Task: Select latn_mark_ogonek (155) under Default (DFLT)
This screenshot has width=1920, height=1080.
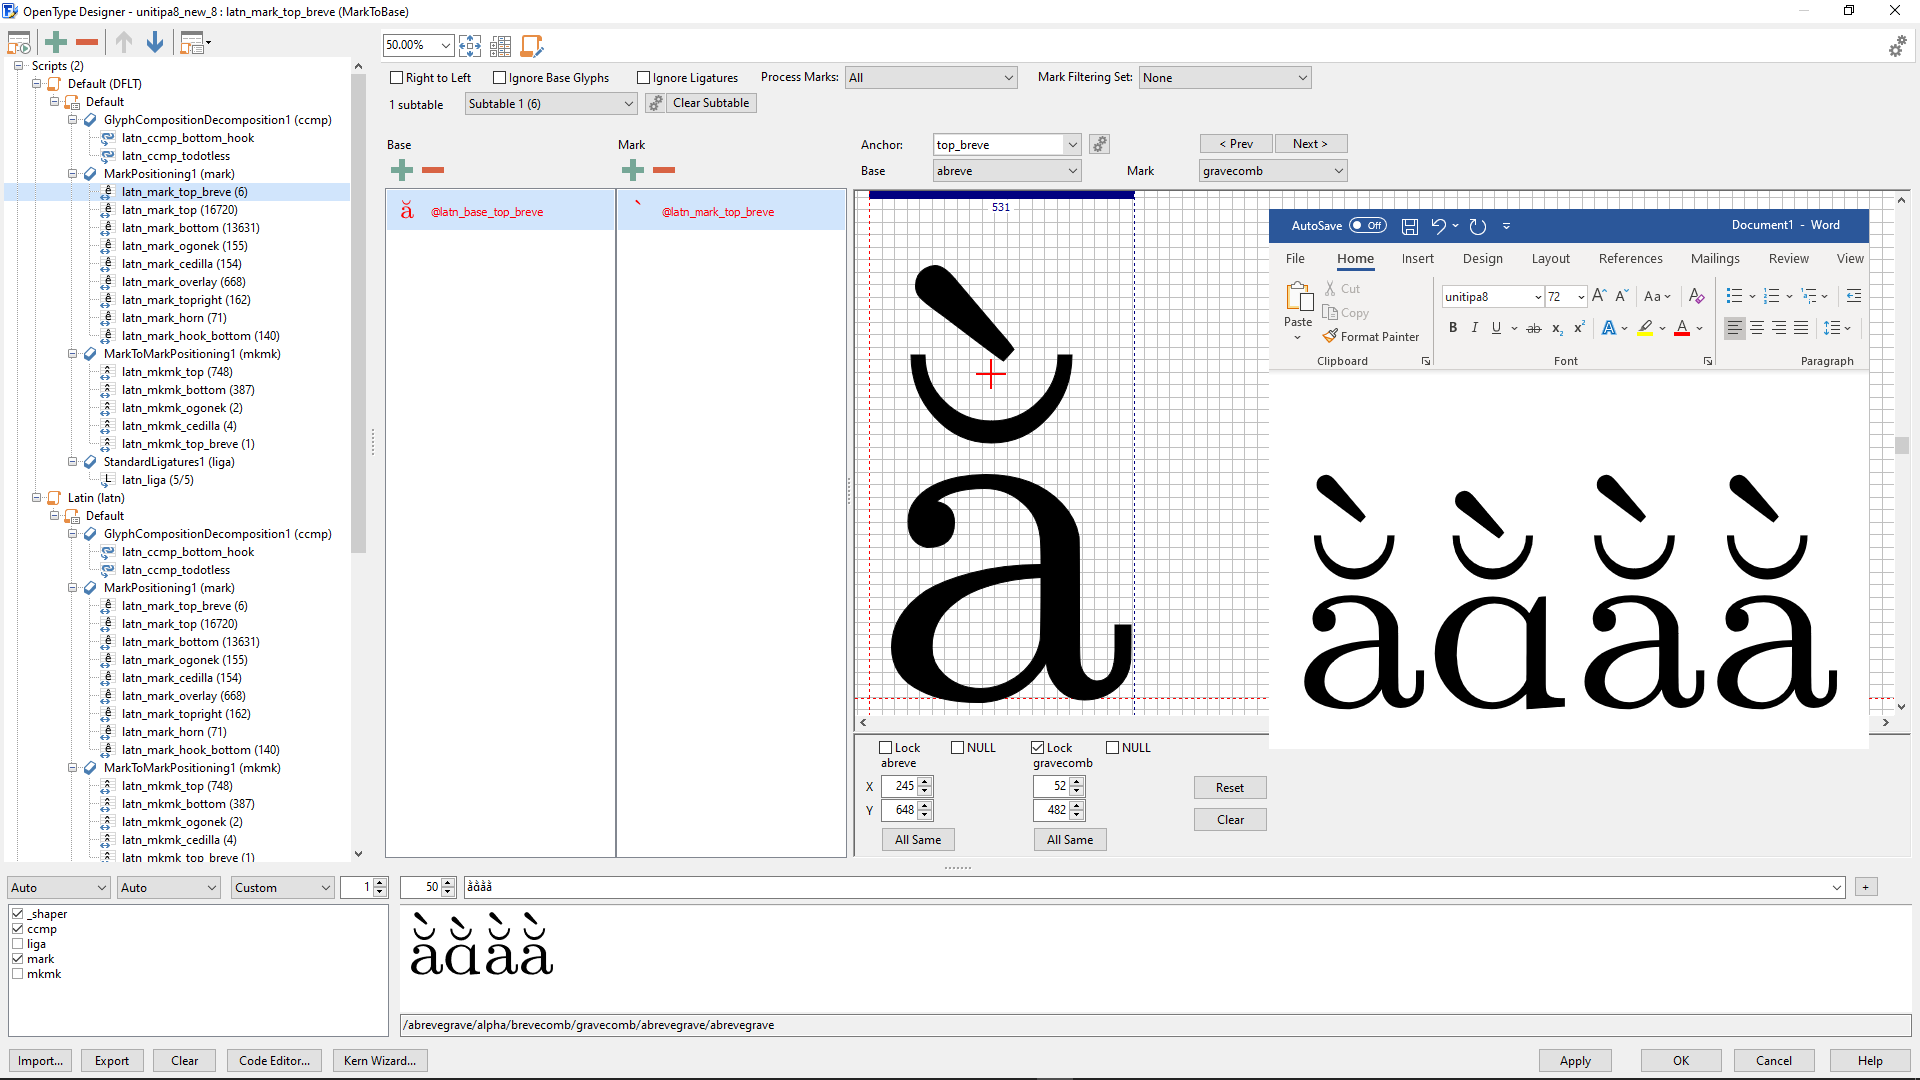Action: coord(184,245)
